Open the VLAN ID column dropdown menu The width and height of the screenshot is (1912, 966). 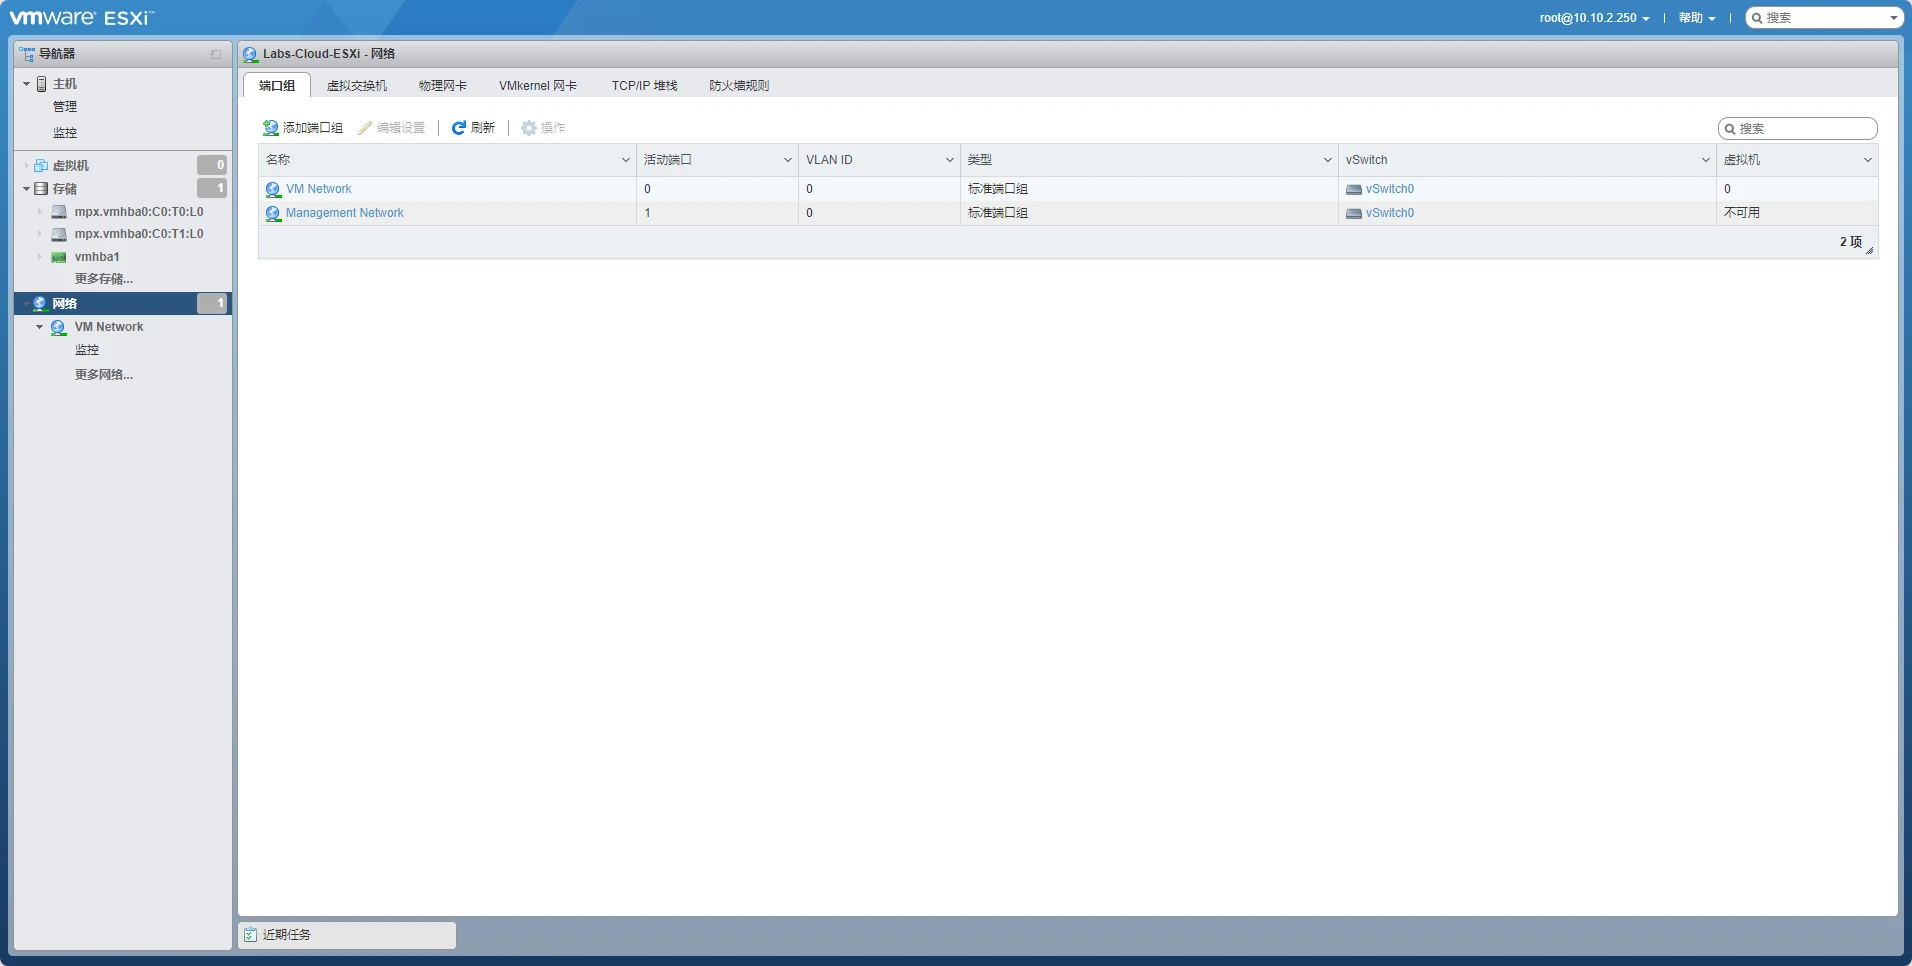click(949, 160)
